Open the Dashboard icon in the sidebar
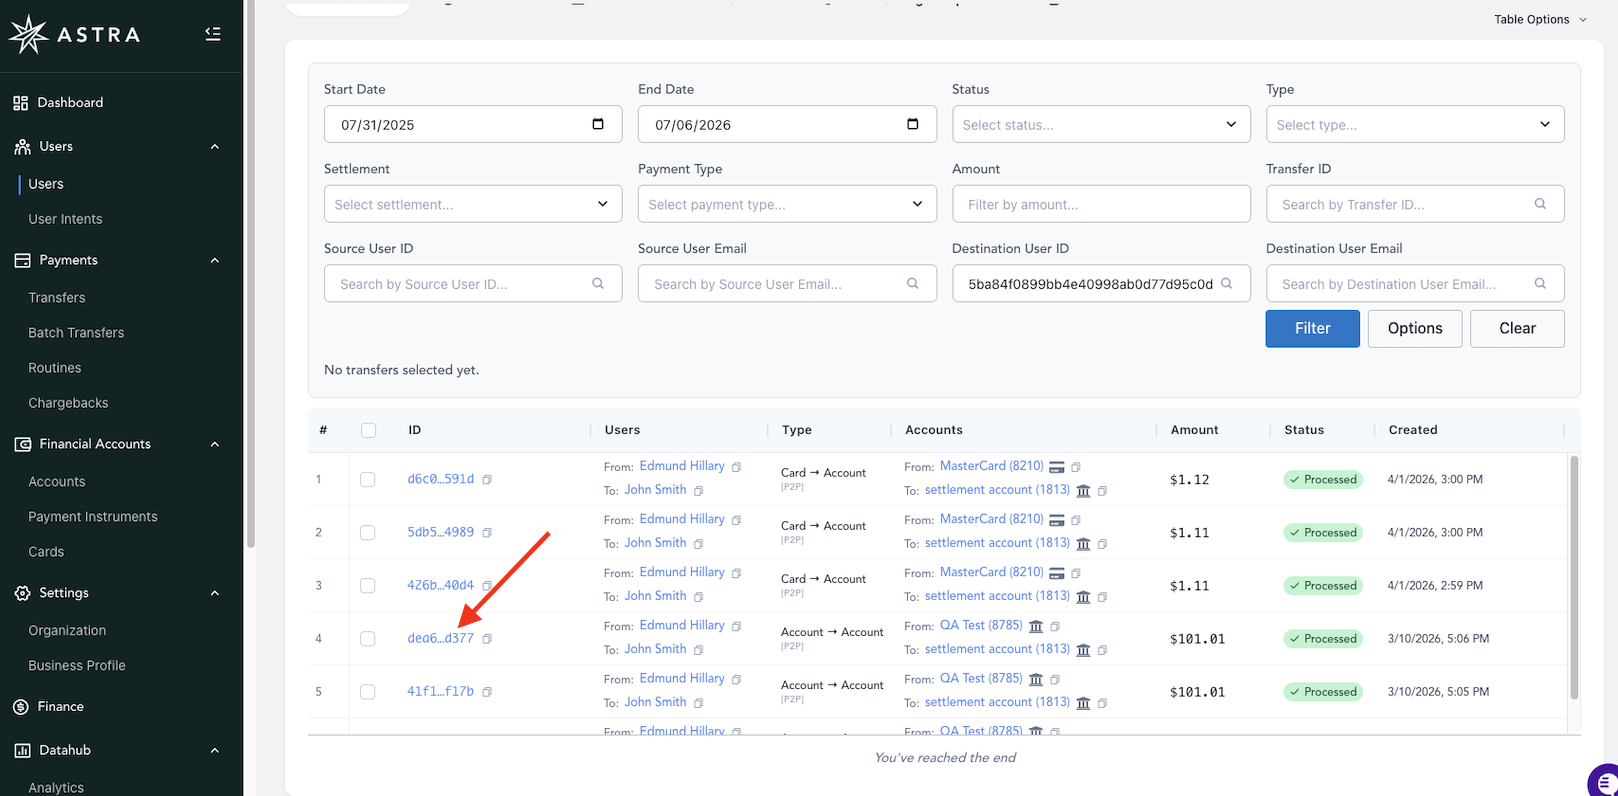 20,103
